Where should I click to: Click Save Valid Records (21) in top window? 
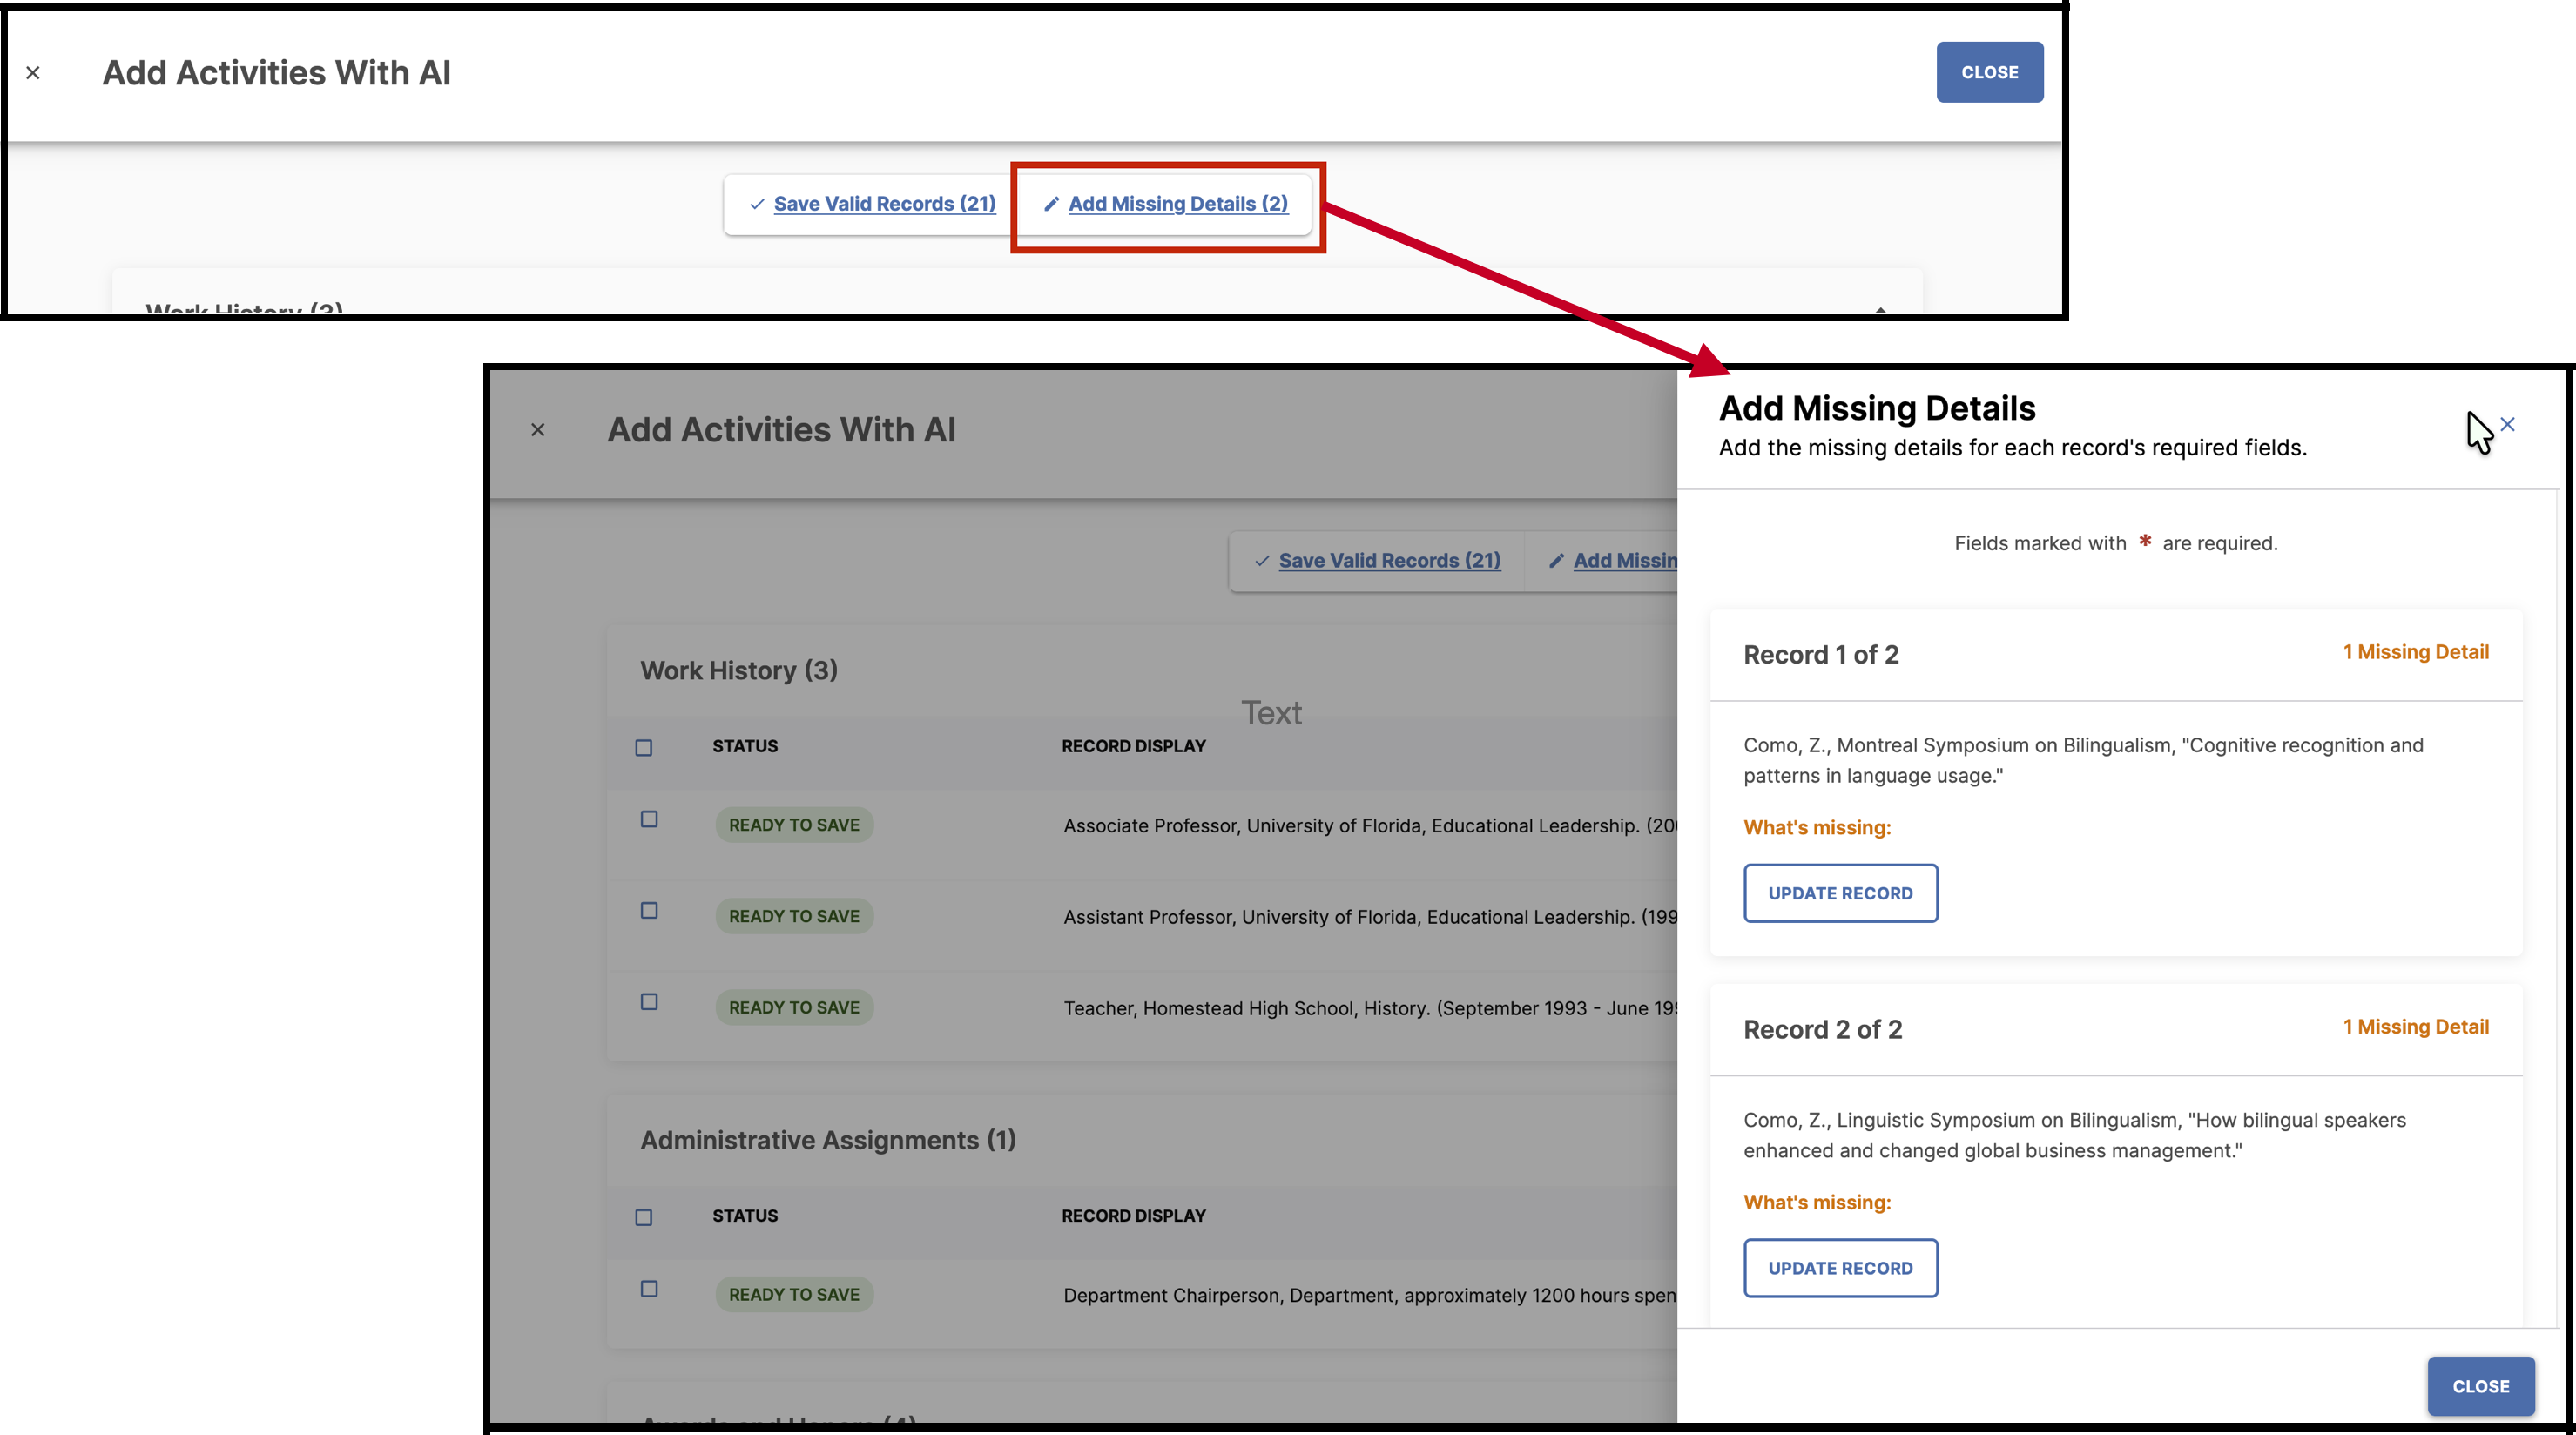[884, 204]
